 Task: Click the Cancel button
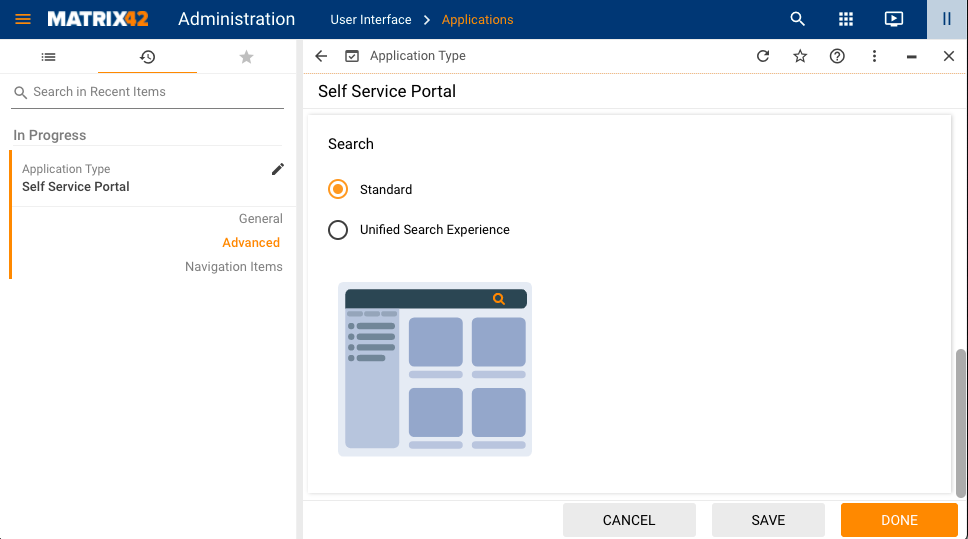pyautogui.click(x=628, y=520)
